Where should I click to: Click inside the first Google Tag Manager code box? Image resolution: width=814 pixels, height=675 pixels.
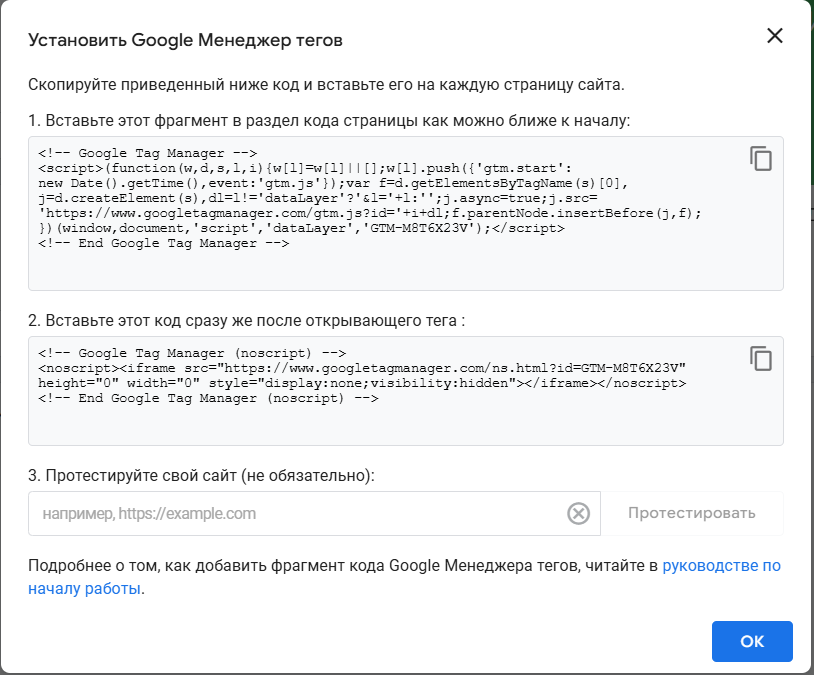405,213
